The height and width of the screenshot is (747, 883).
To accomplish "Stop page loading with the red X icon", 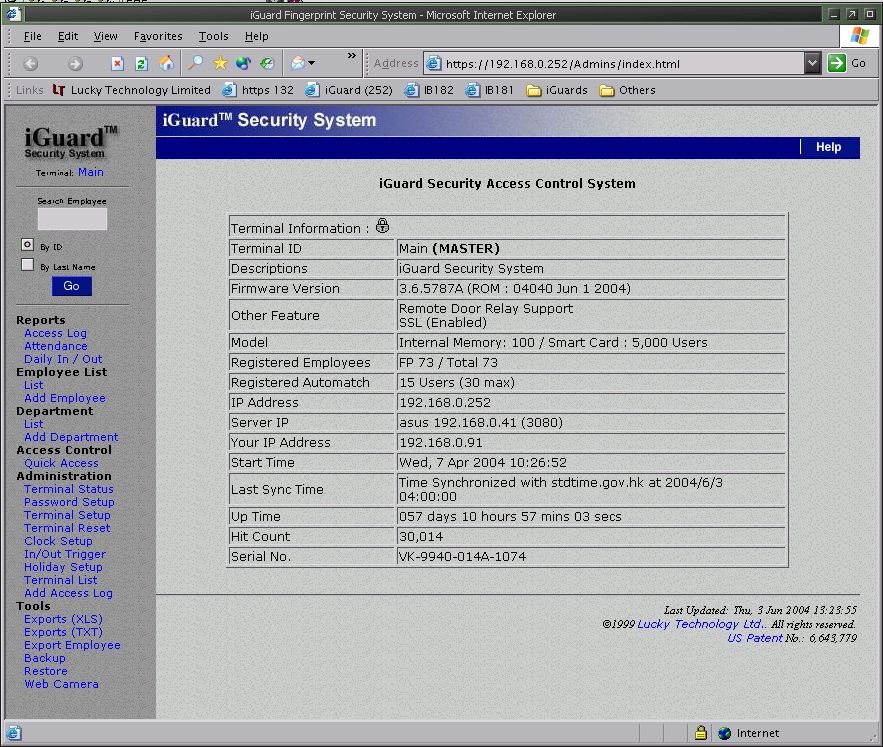I will coord(119,62).
